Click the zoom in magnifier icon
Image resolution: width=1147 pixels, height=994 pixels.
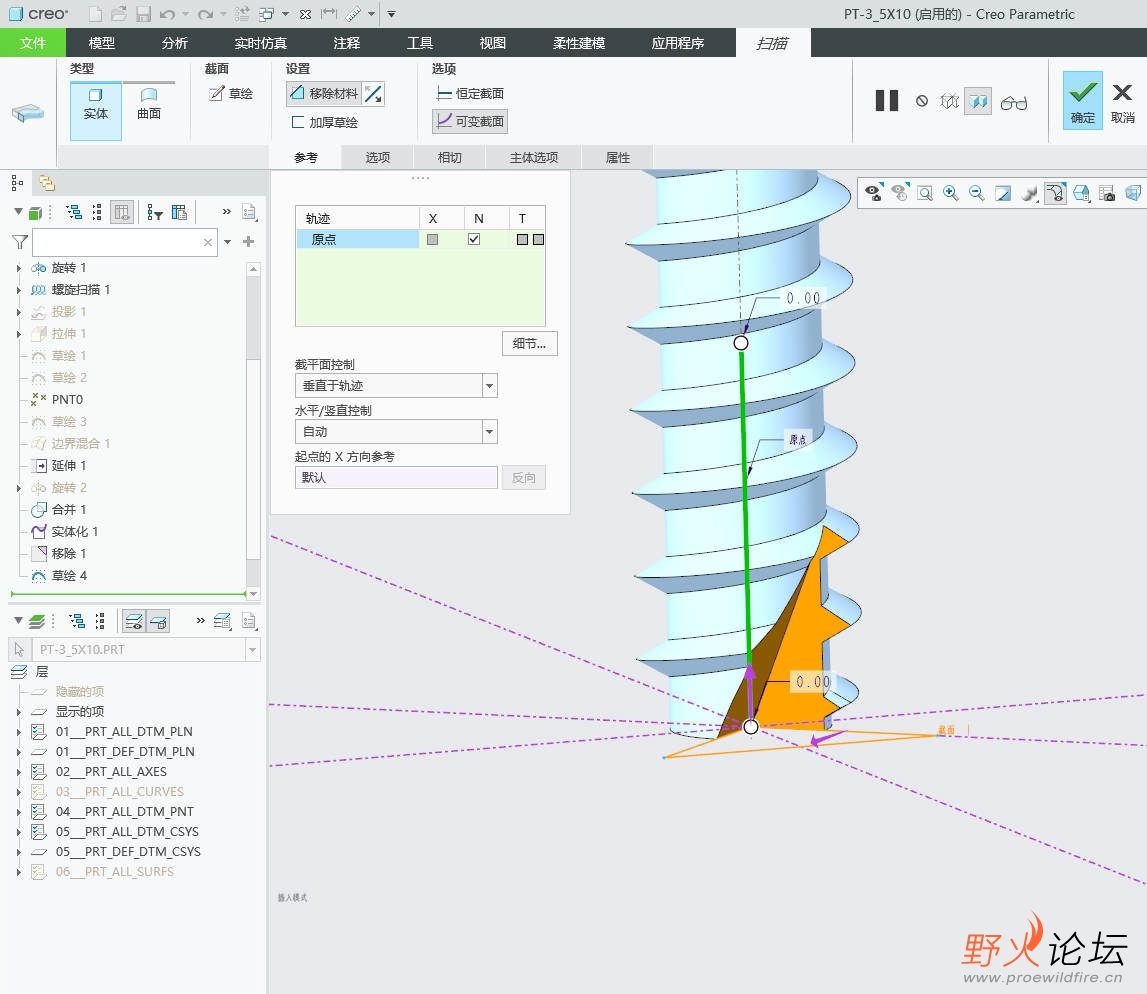coord(950,193)
